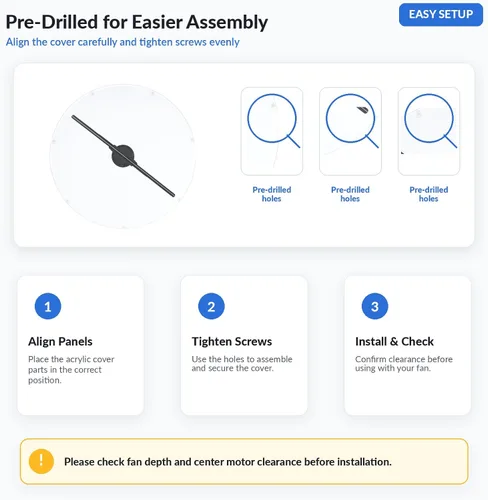Click the fan depth clearance warning text

[x=228, y=462]
